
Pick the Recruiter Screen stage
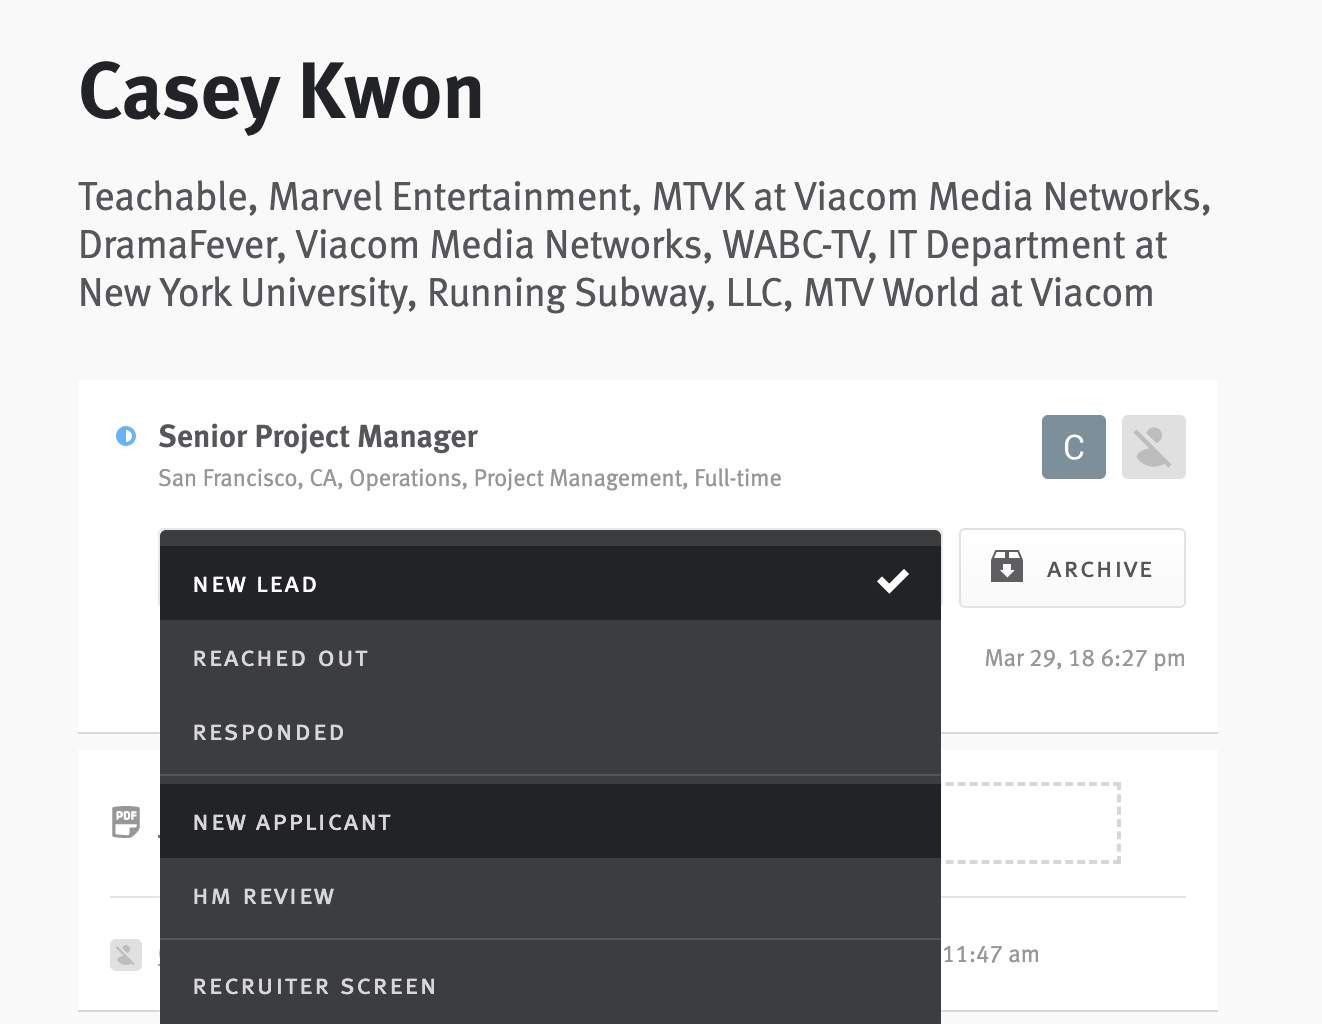coord(550,986)
